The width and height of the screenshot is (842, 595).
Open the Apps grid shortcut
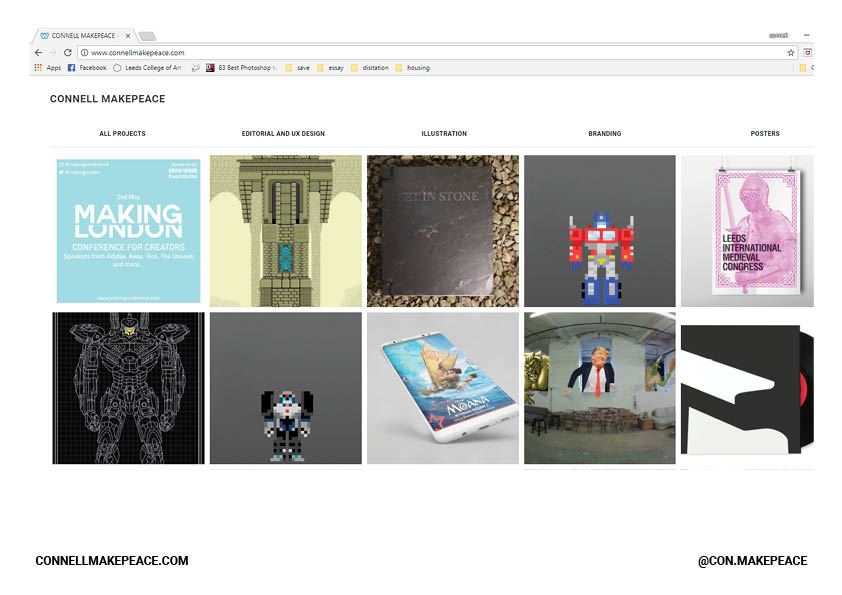coord(47,68)
